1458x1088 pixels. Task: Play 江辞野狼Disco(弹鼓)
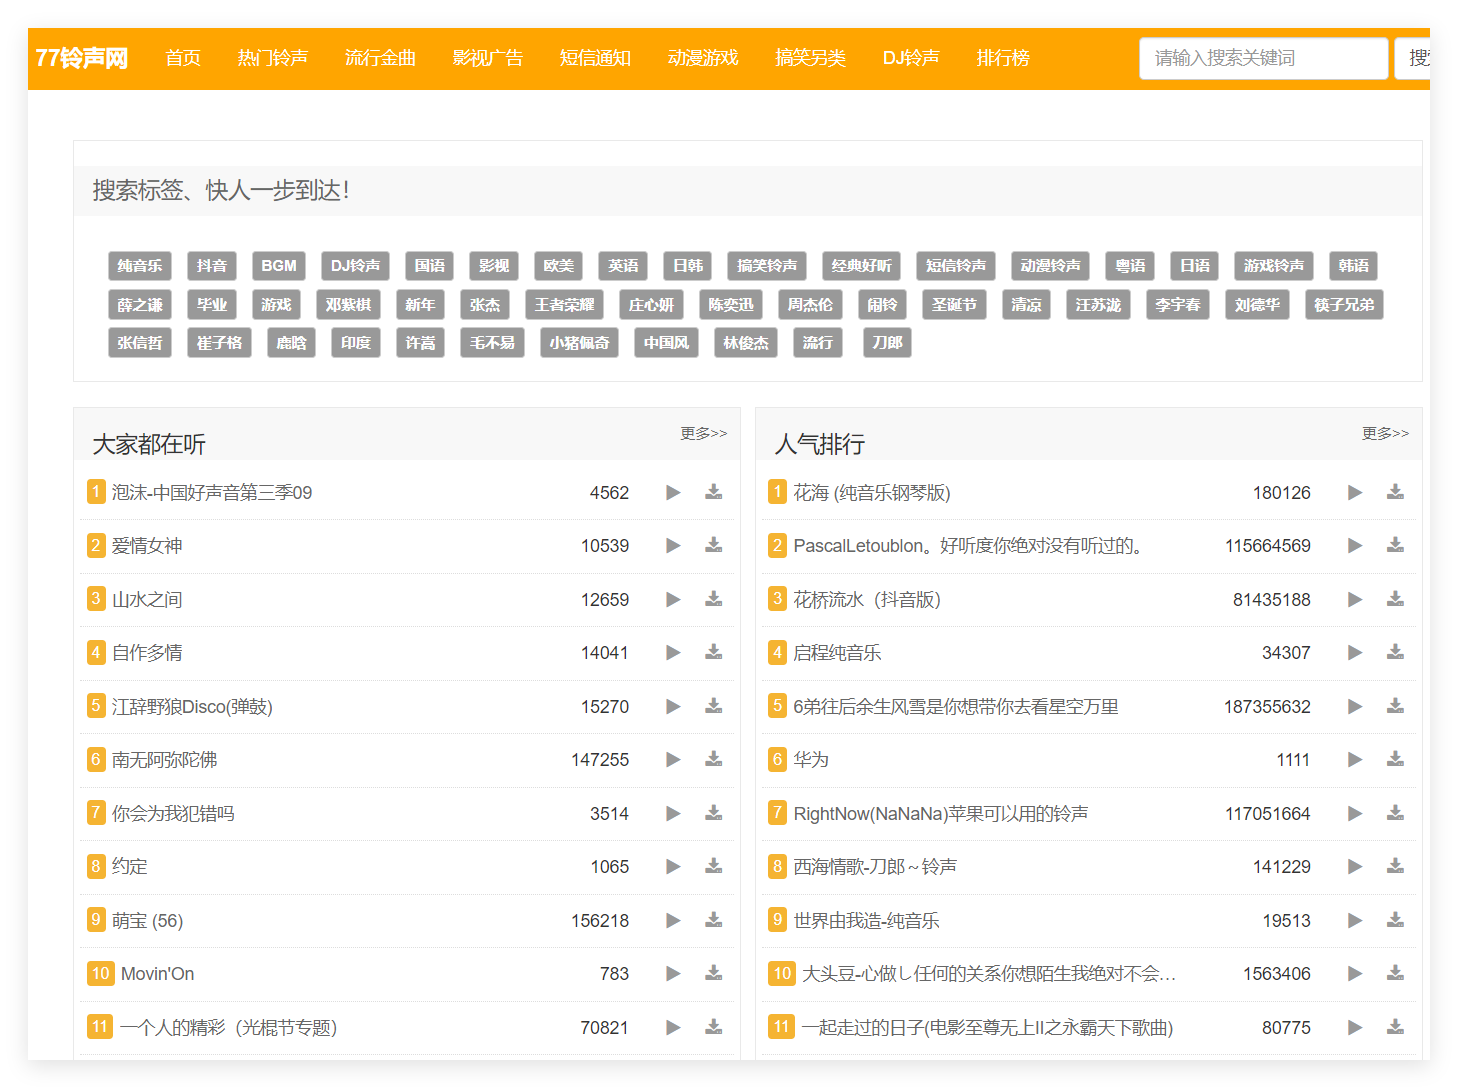(673, 706)
